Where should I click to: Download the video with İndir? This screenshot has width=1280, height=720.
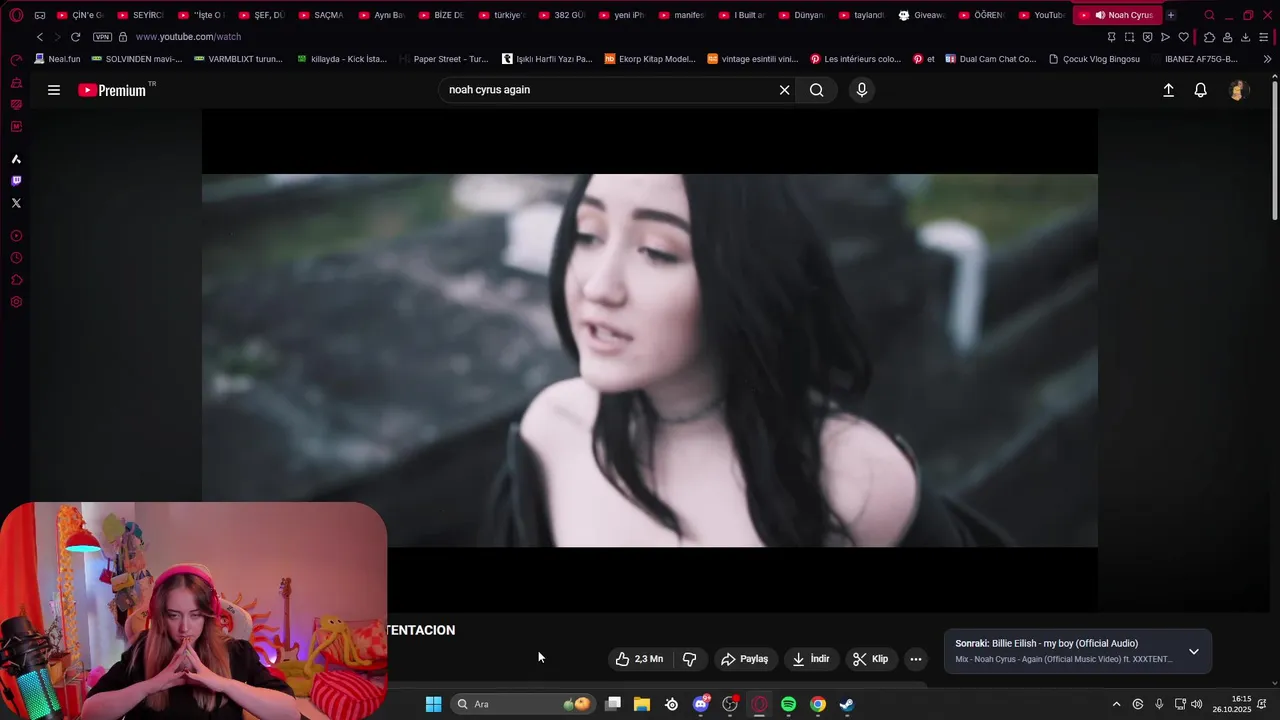pos(811,659)
